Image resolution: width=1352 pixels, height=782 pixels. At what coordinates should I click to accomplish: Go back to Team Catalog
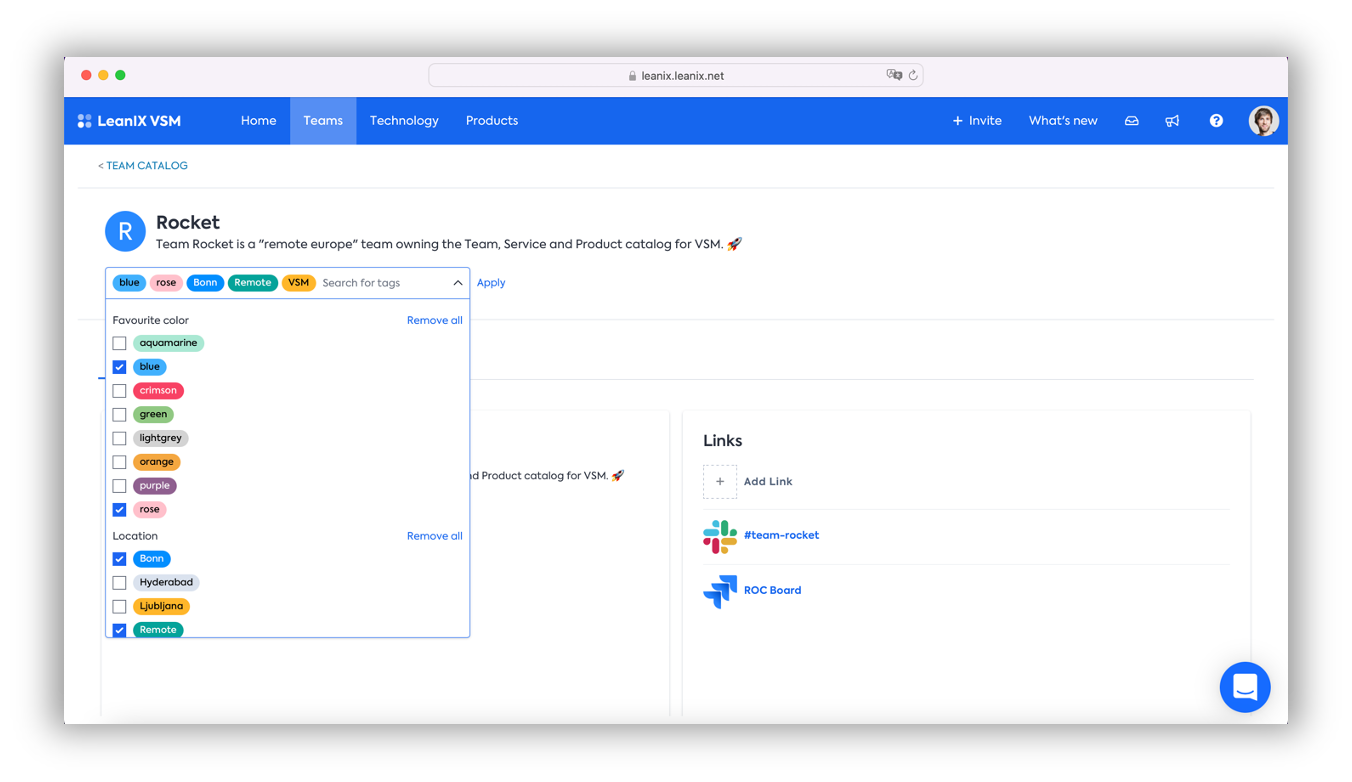pyautogui.click(x=143, y=166)
